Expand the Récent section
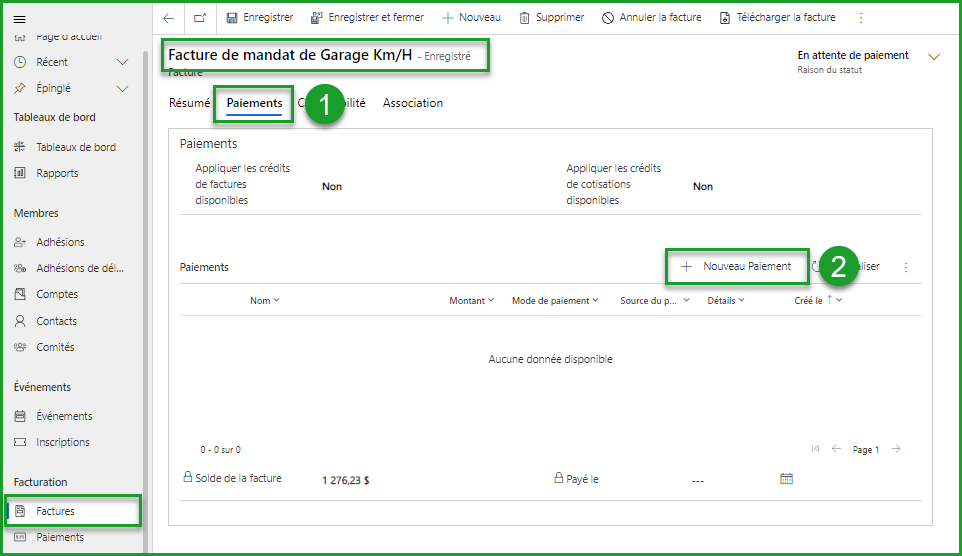This screenshot has height=556, width=962. [123, 62]
